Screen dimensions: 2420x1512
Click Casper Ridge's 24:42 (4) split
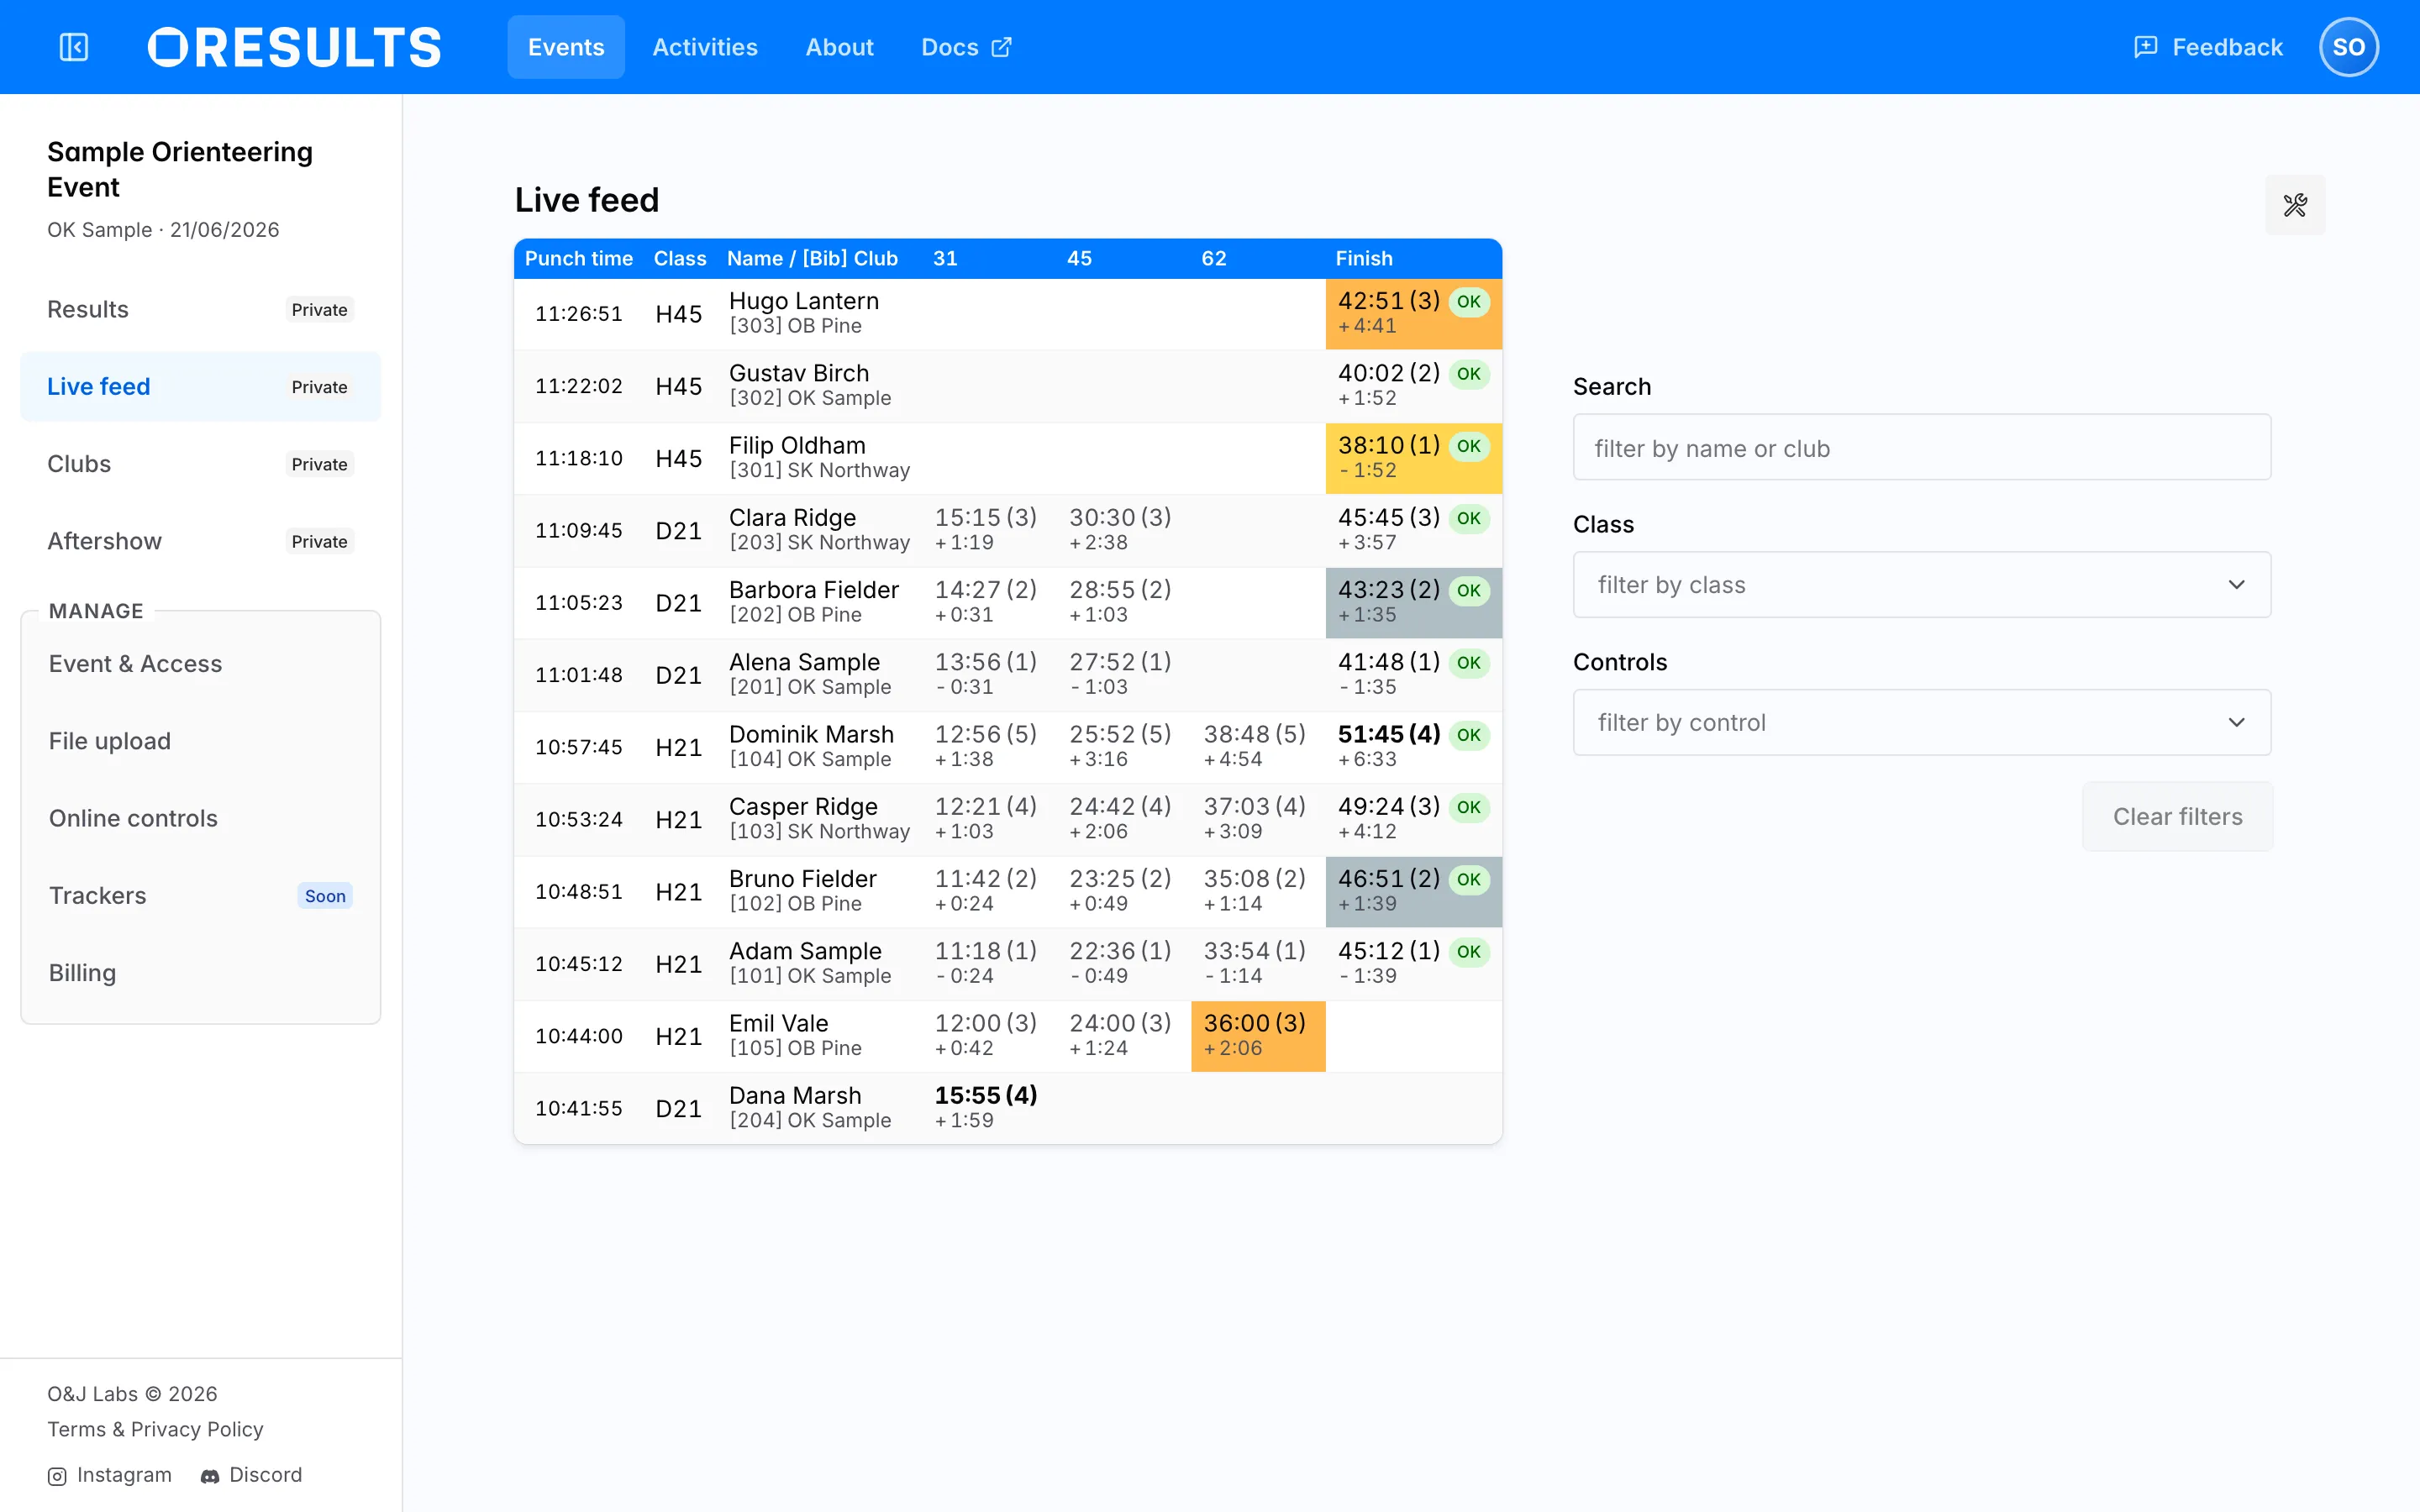[x=1120, y=806]
